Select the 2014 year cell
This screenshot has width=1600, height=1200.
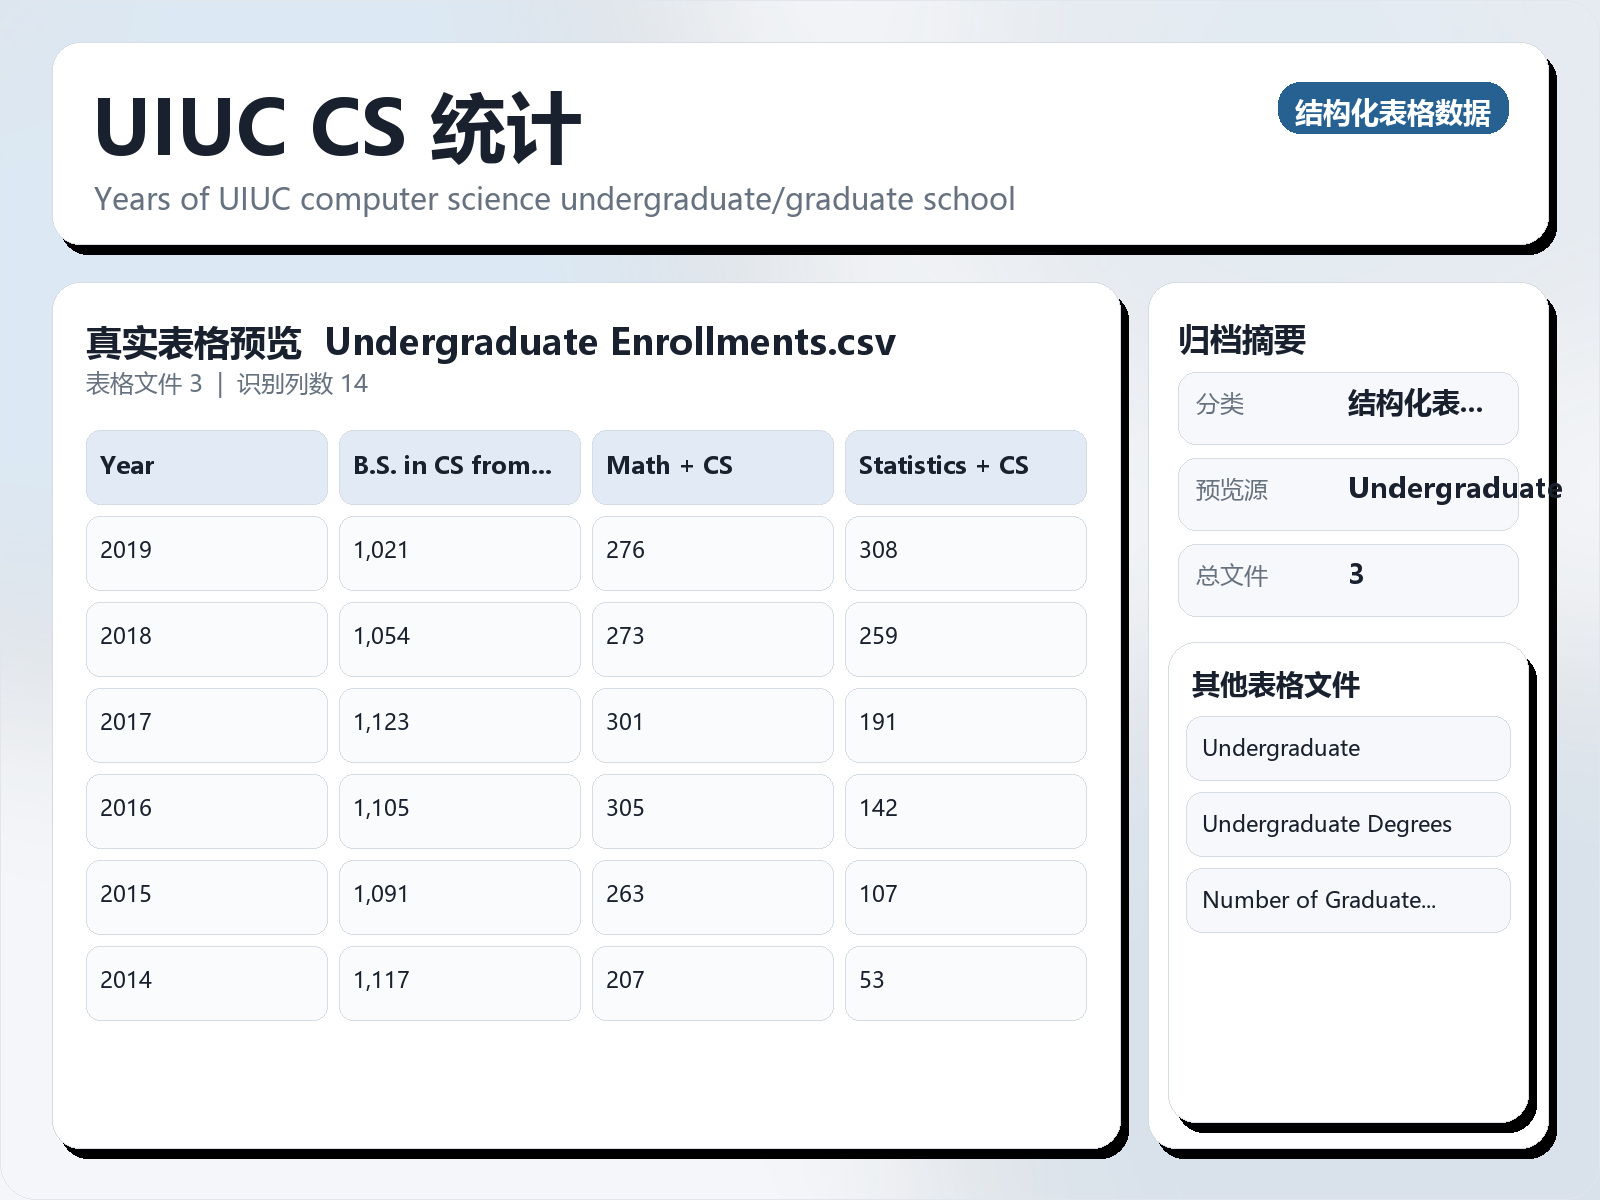coord(206,982)
